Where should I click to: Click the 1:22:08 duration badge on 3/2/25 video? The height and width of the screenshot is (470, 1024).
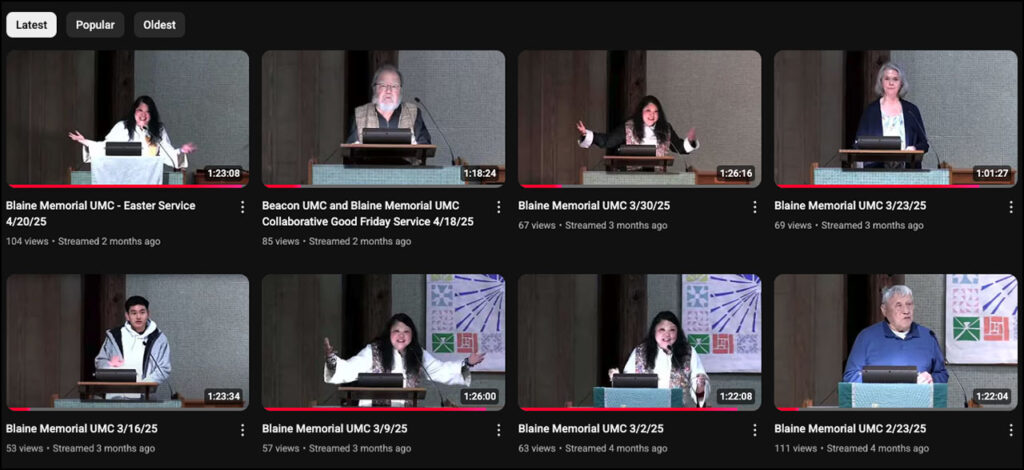pyautogui.click(x=736, y=396)
